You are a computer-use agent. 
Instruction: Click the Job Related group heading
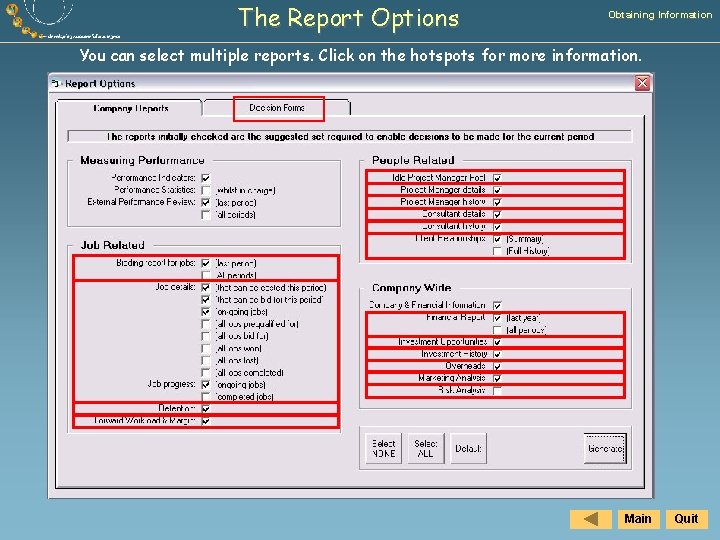click(112, 245)
